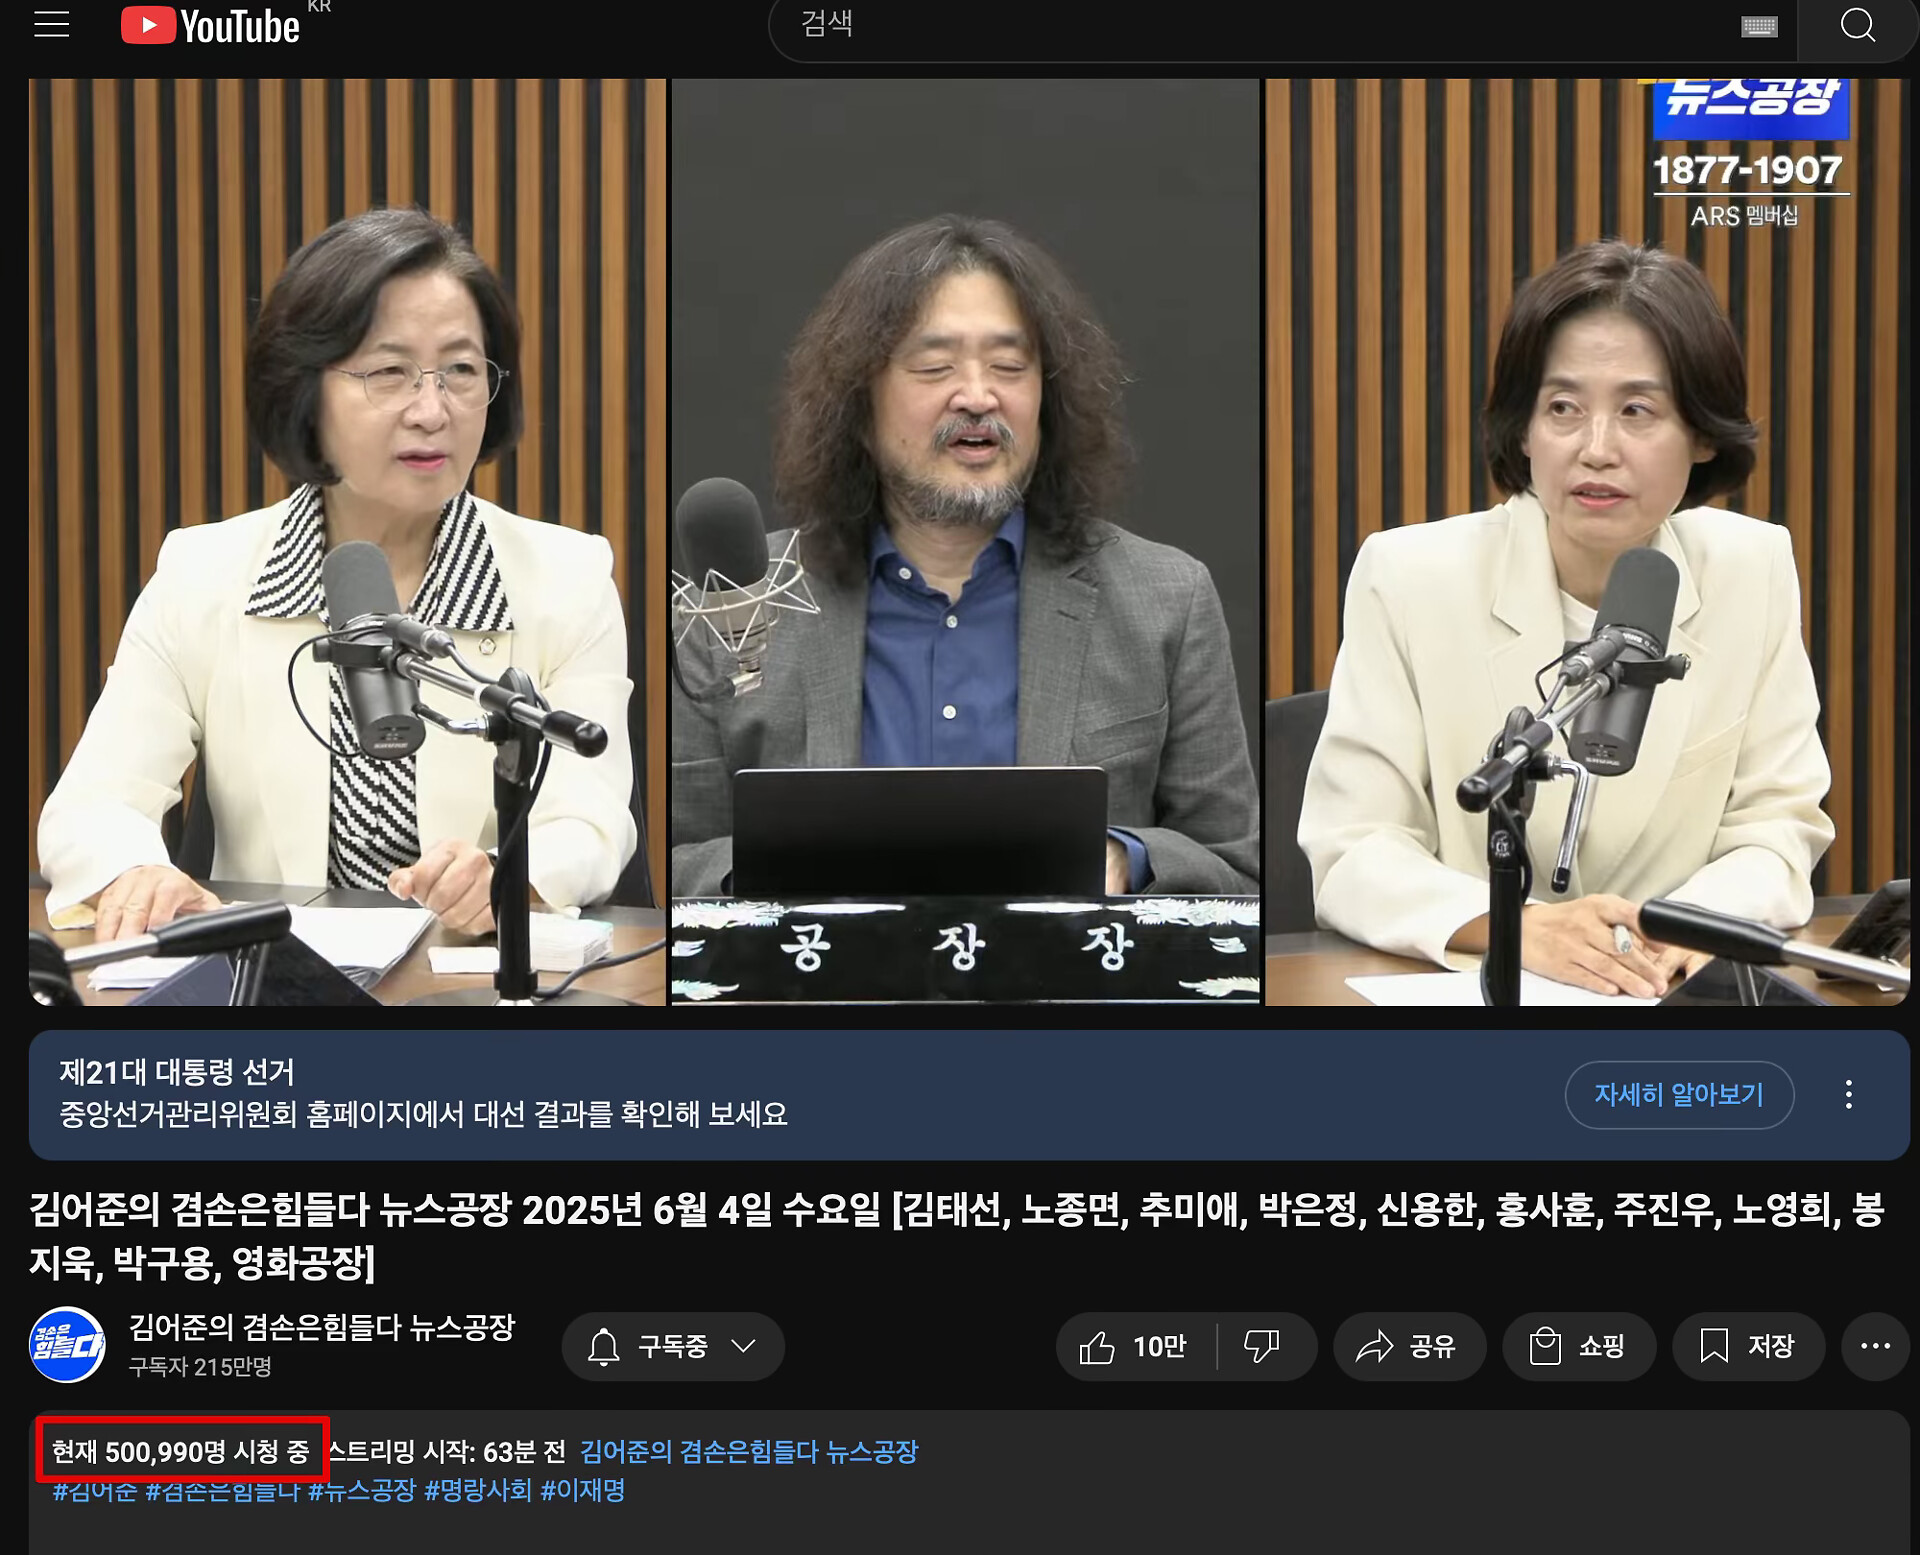
Task: Open the Shopping (쇼핑) bag button
Action: click(x=1578, y=1346)
